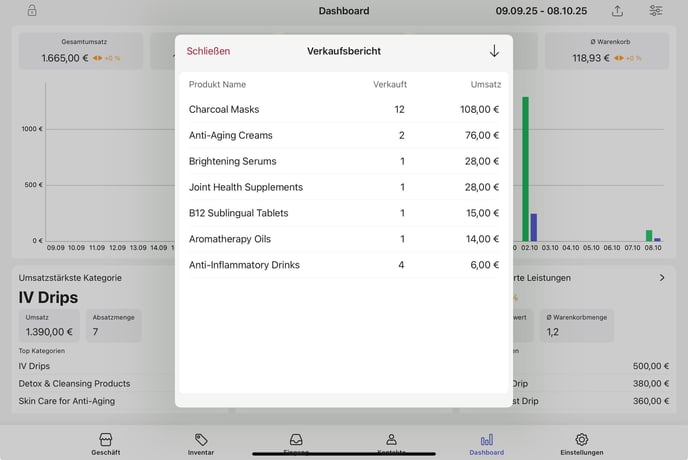Sort by the Verkauft column header
The width and height of the screenshot is (688, 460).
pyautogui.click(x=389, y=85)
